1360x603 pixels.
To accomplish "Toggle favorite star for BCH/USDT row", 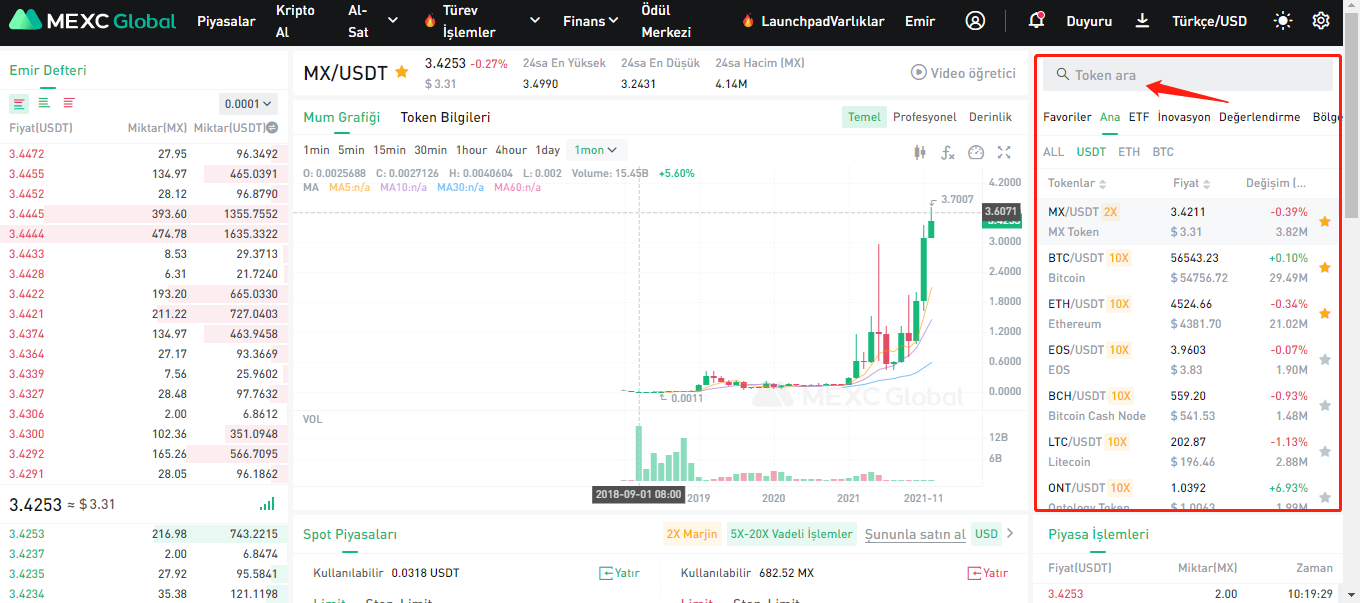I will (x=1325, y=405).
